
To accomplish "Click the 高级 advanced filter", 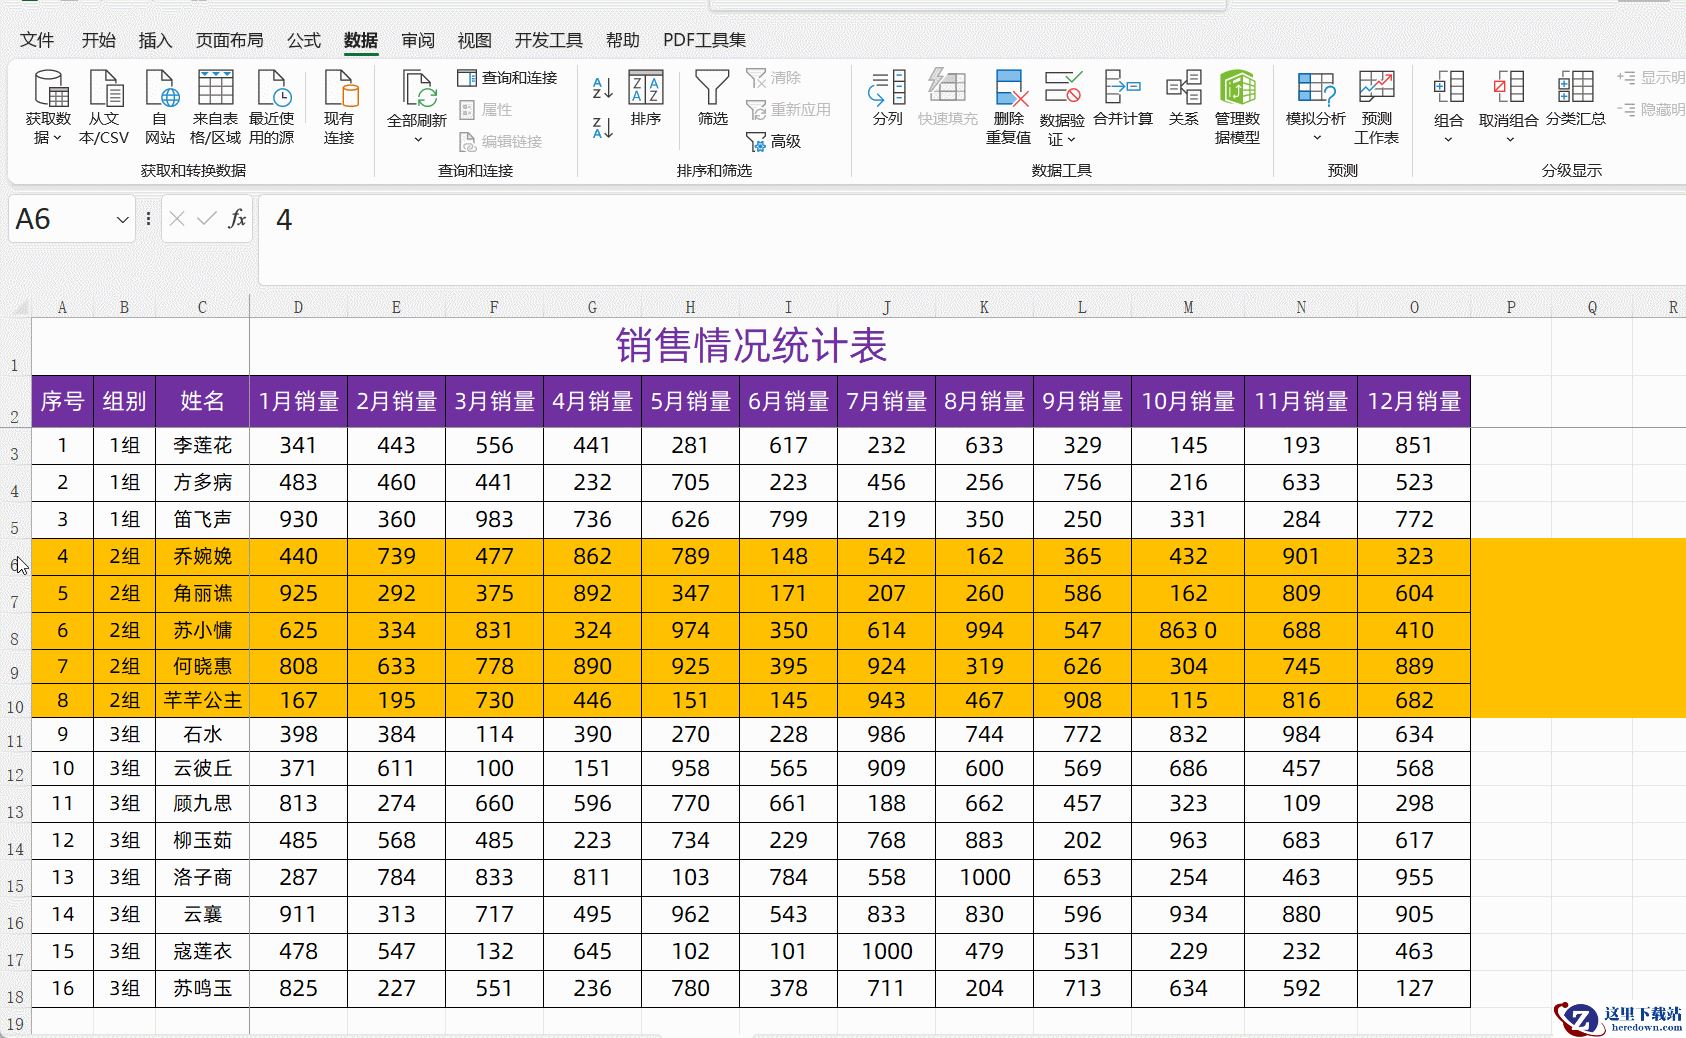I will (x=774, y=141).
